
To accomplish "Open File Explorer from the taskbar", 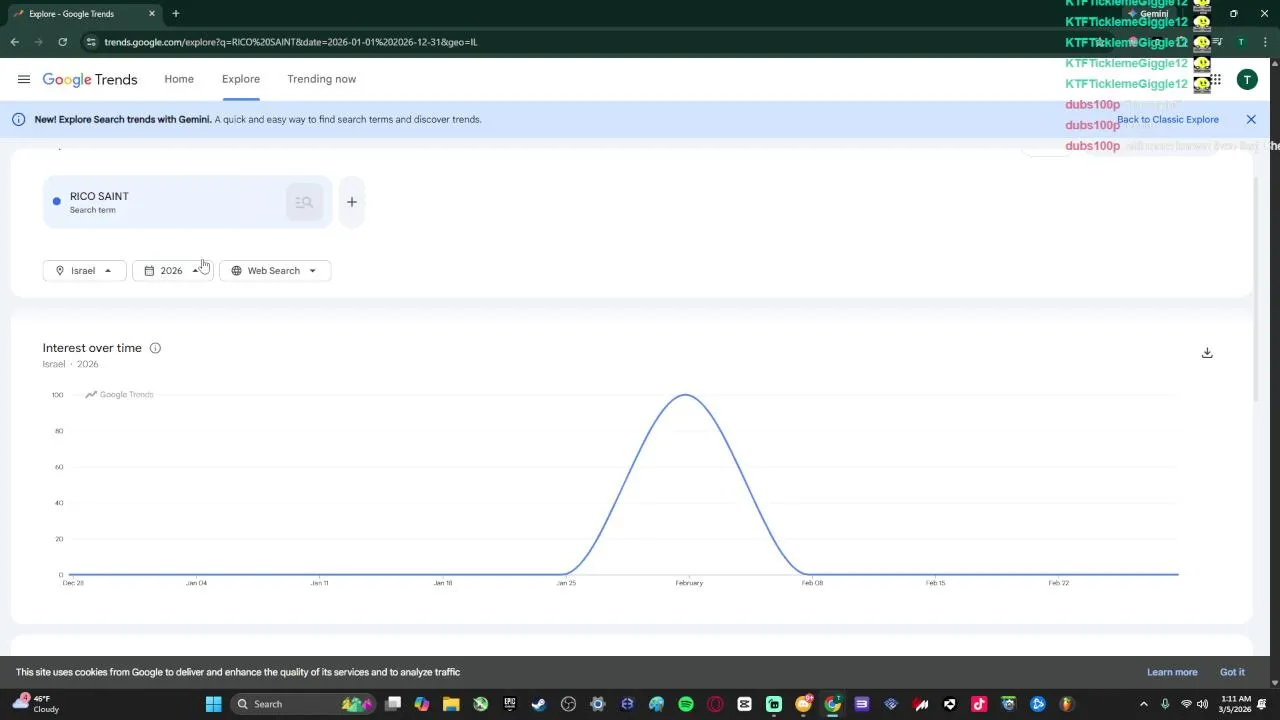I will click(451, 704).
